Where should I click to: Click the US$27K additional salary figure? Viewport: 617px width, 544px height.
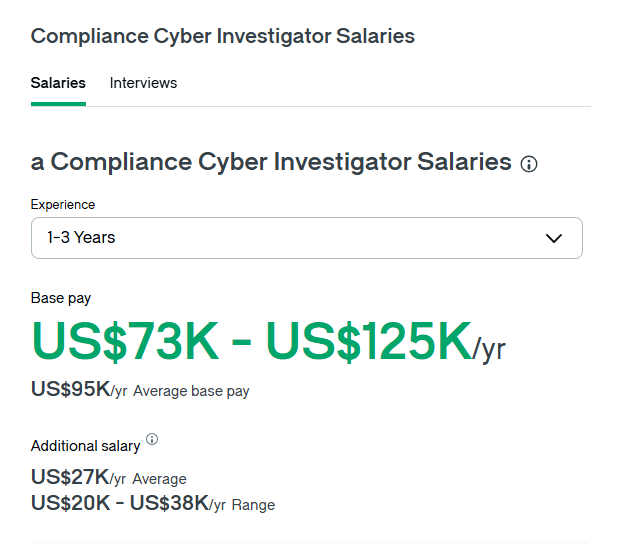70,477
